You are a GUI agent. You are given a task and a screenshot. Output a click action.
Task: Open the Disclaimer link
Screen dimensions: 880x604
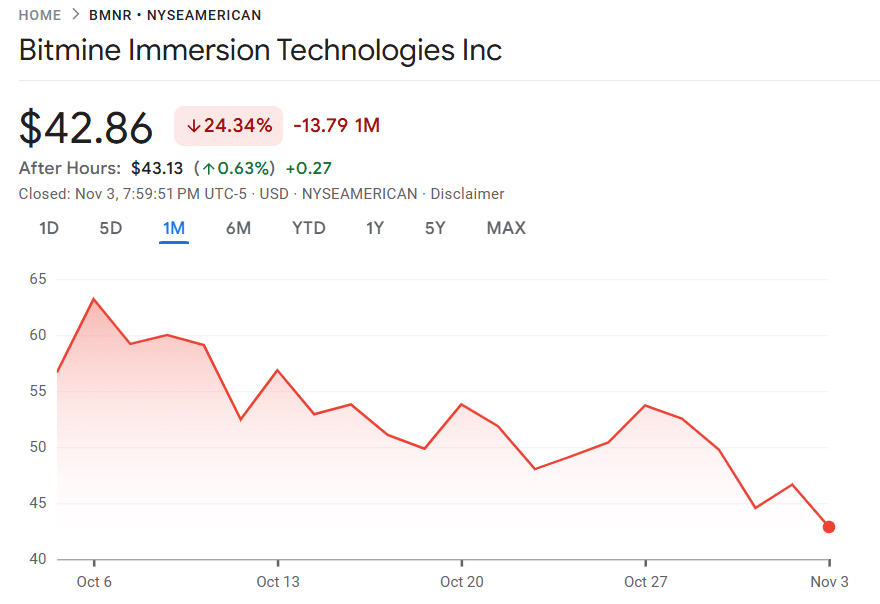pos(467,194)
